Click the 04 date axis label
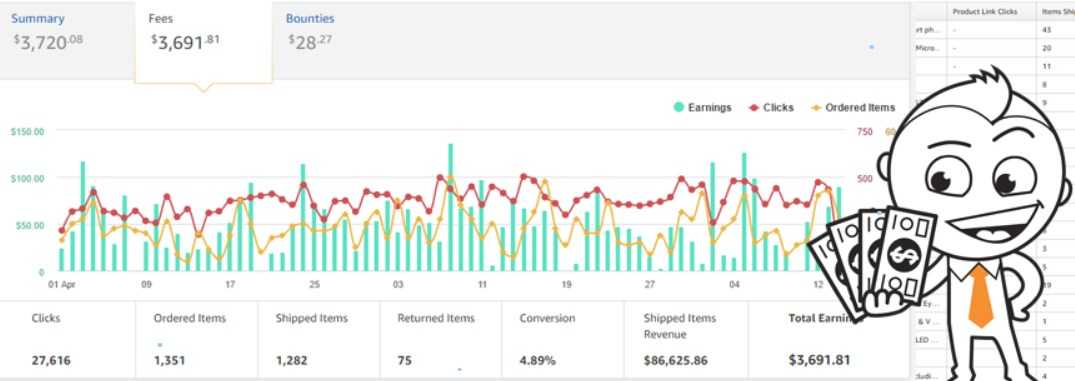1075x381 pixels. (x=735, y=284)
